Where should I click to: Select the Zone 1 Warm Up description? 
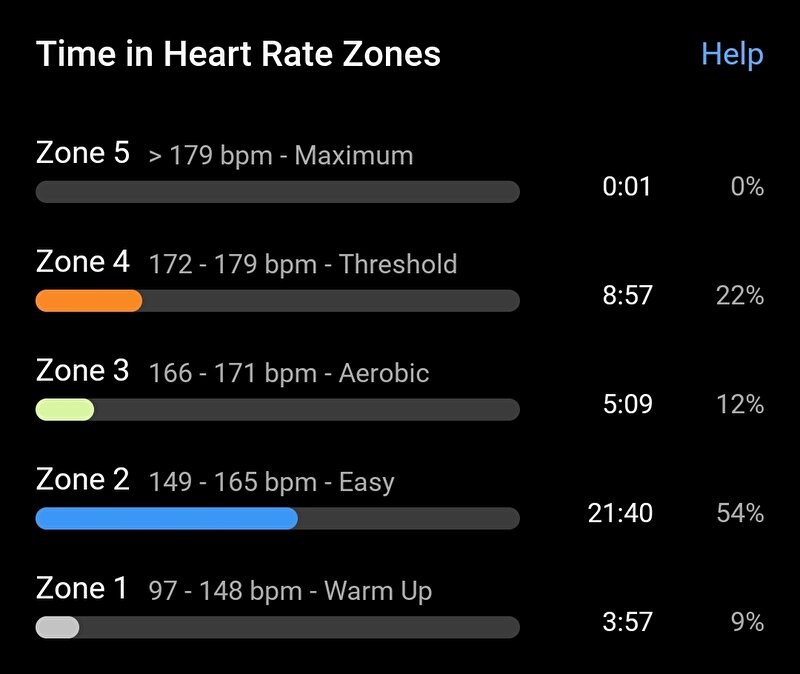click(290, 591)
